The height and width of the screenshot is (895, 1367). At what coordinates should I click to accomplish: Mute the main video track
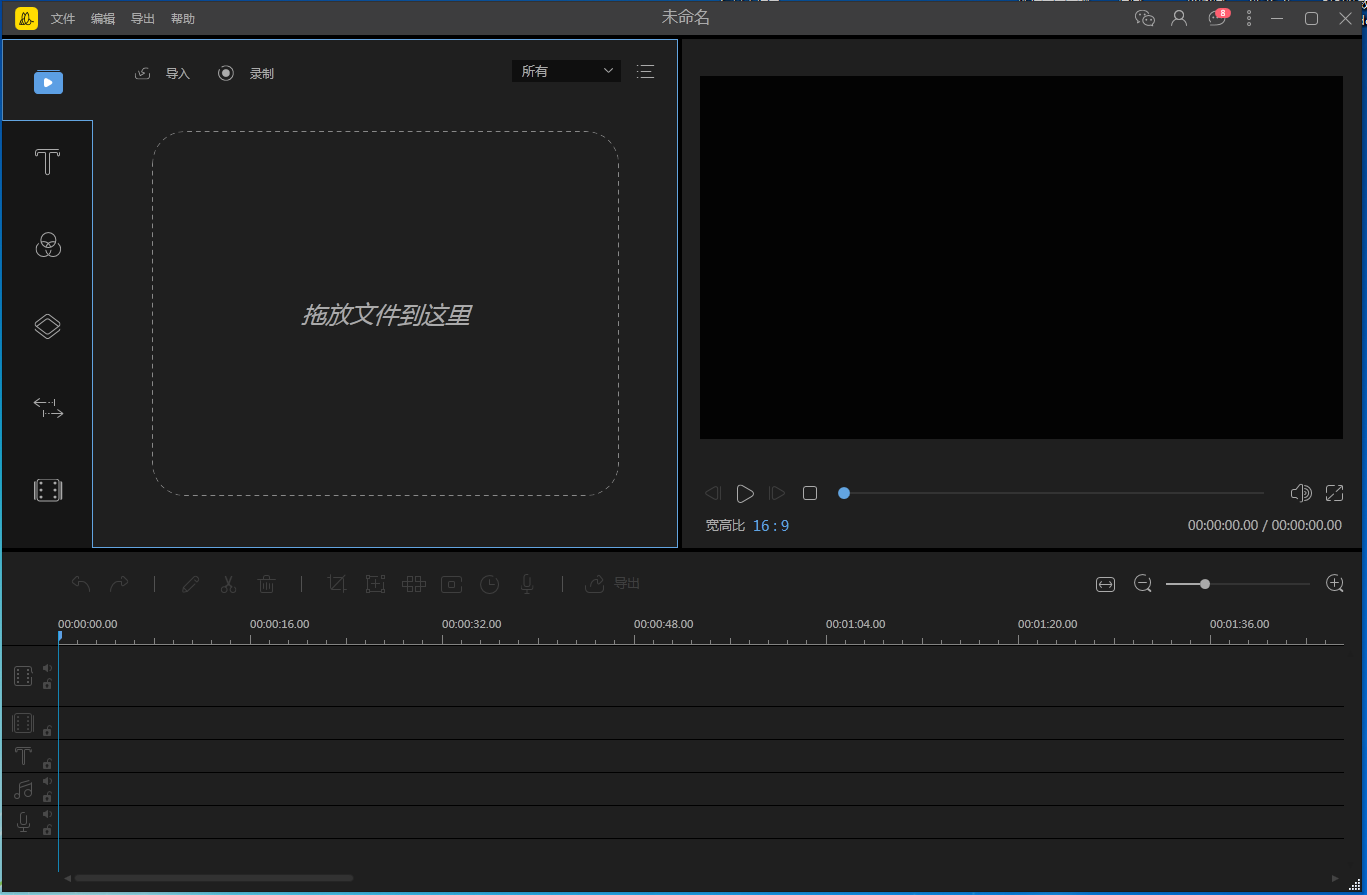click(x=47, y=668)
